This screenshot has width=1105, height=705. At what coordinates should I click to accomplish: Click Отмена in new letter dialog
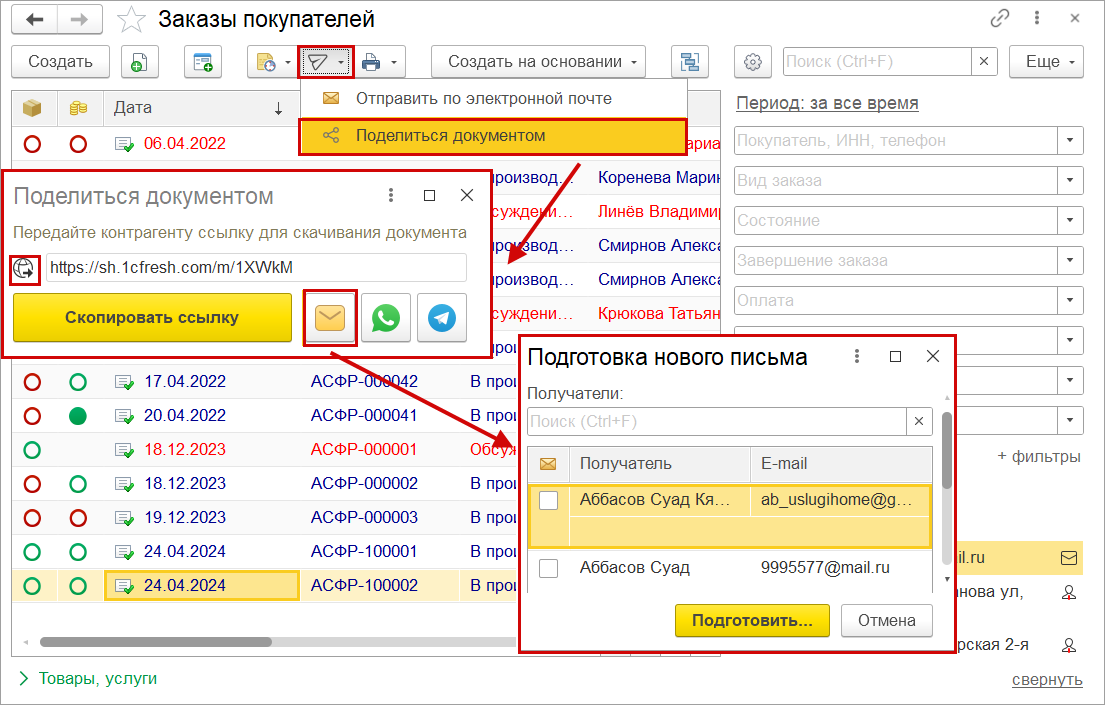[887, 620]
